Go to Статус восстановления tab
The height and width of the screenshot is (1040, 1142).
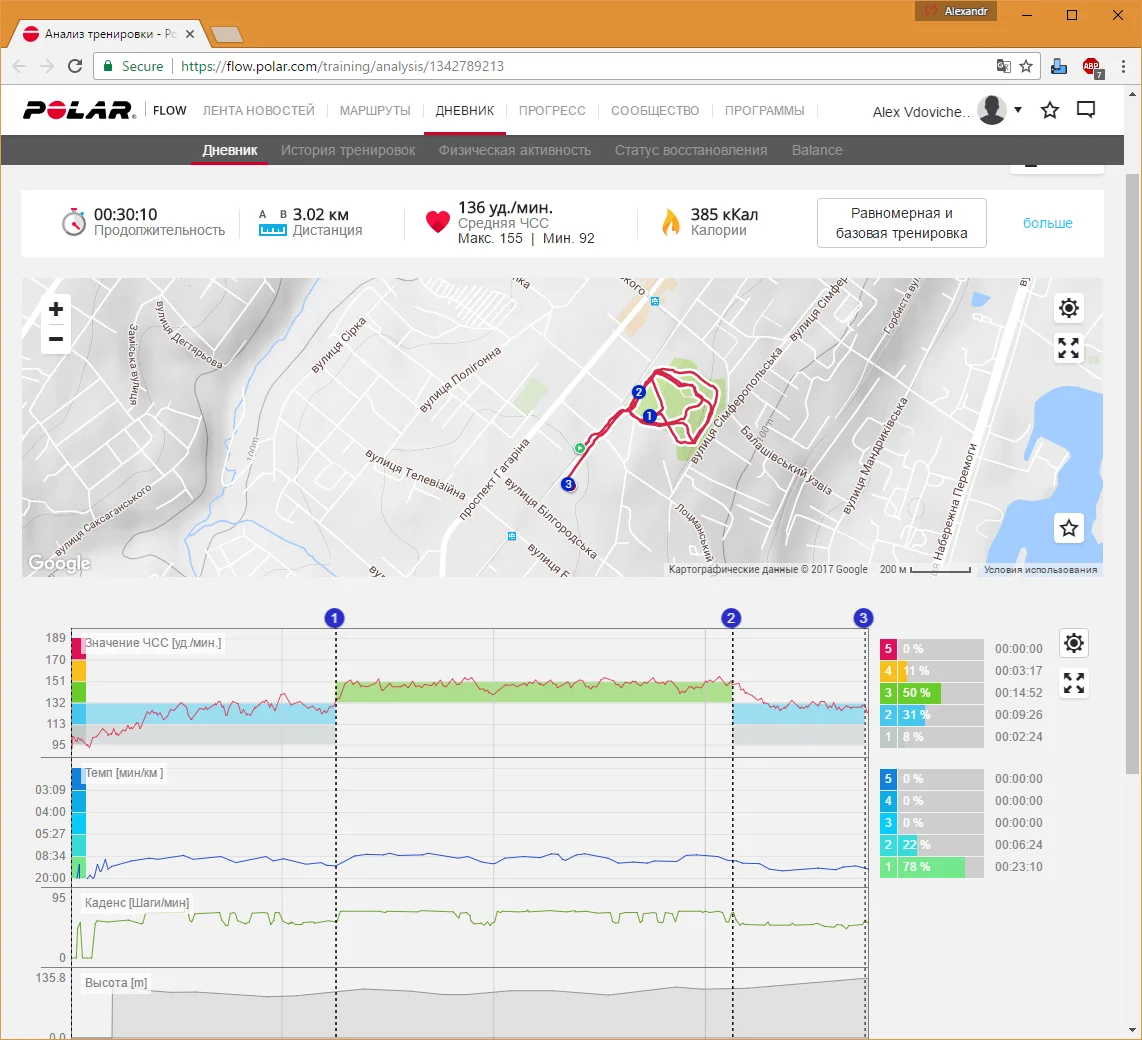[x=691, y=150]
